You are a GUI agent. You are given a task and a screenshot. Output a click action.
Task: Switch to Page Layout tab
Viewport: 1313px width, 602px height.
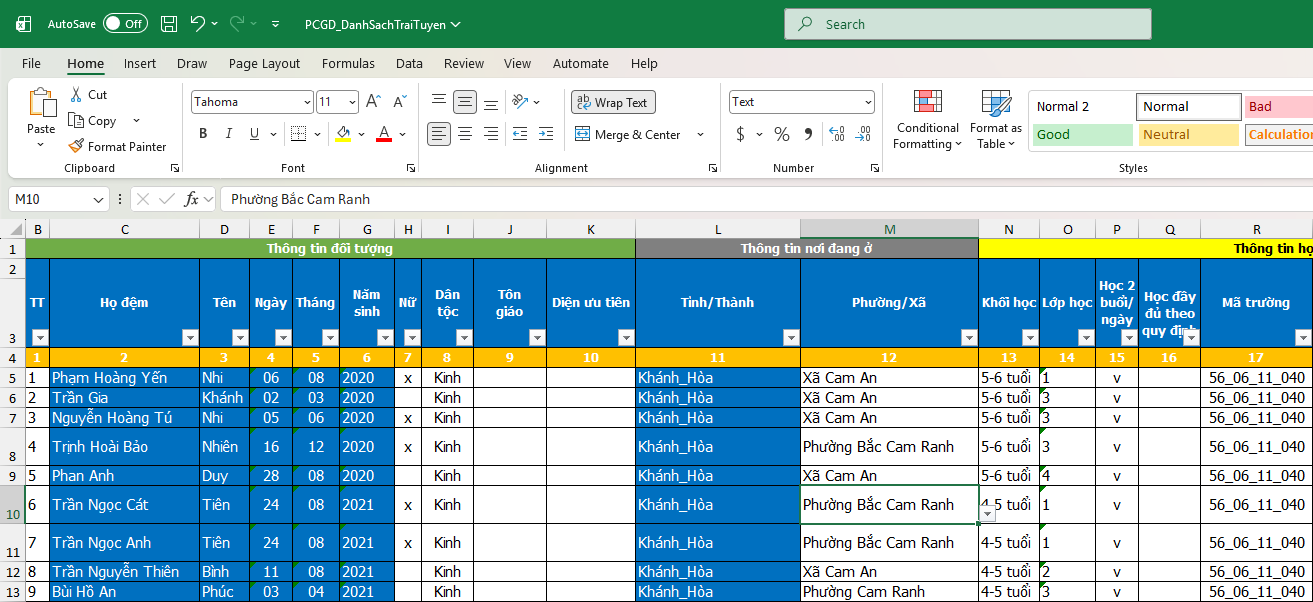[x=264, y=63]
